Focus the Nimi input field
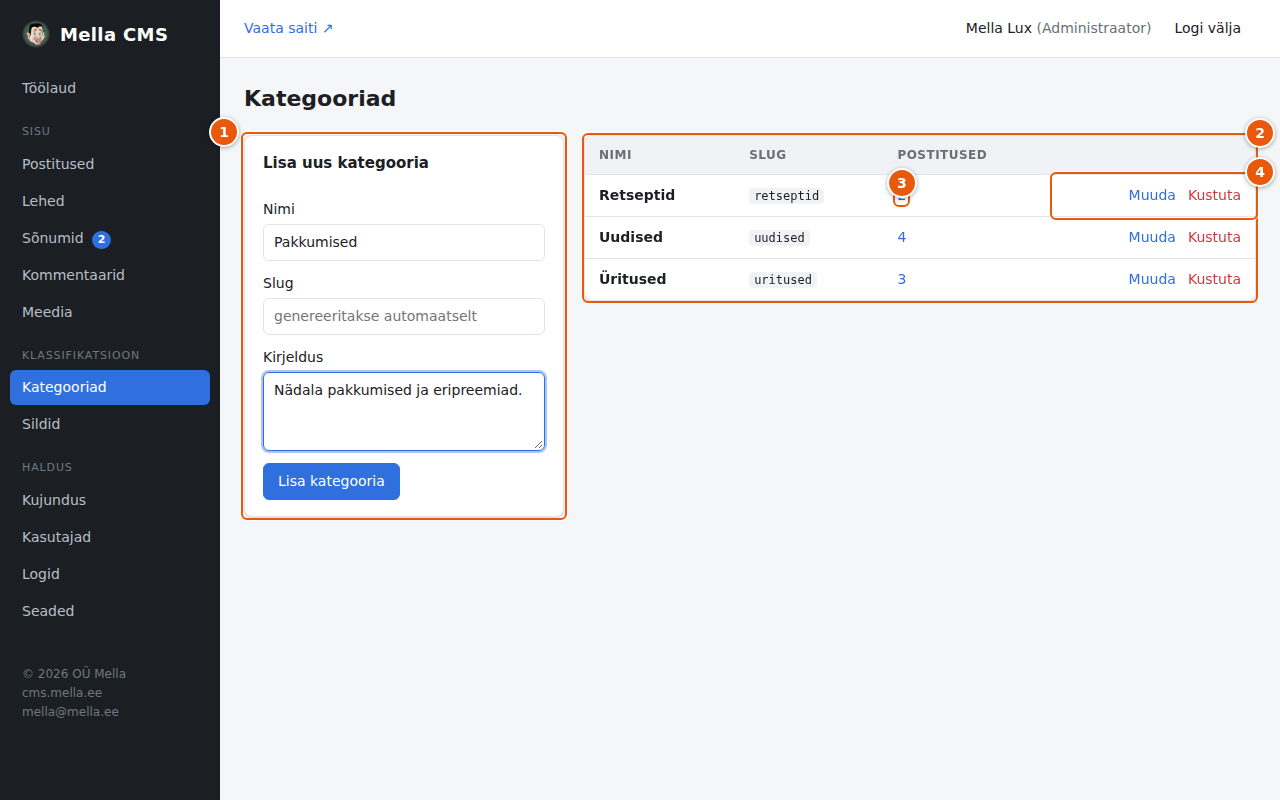This screenshot has height=800, width=1280. (404, 242)
